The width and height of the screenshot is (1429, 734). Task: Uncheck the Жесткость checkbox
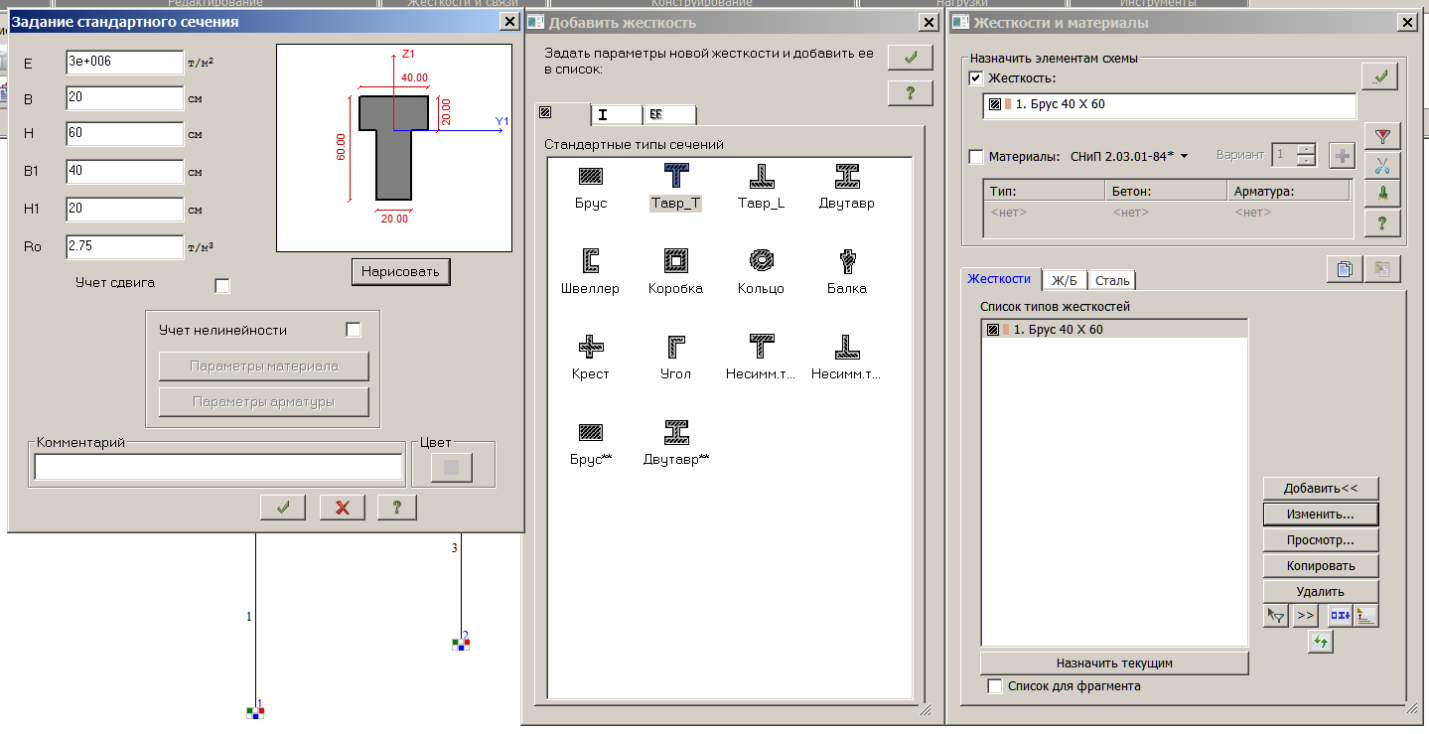(976, 78)
